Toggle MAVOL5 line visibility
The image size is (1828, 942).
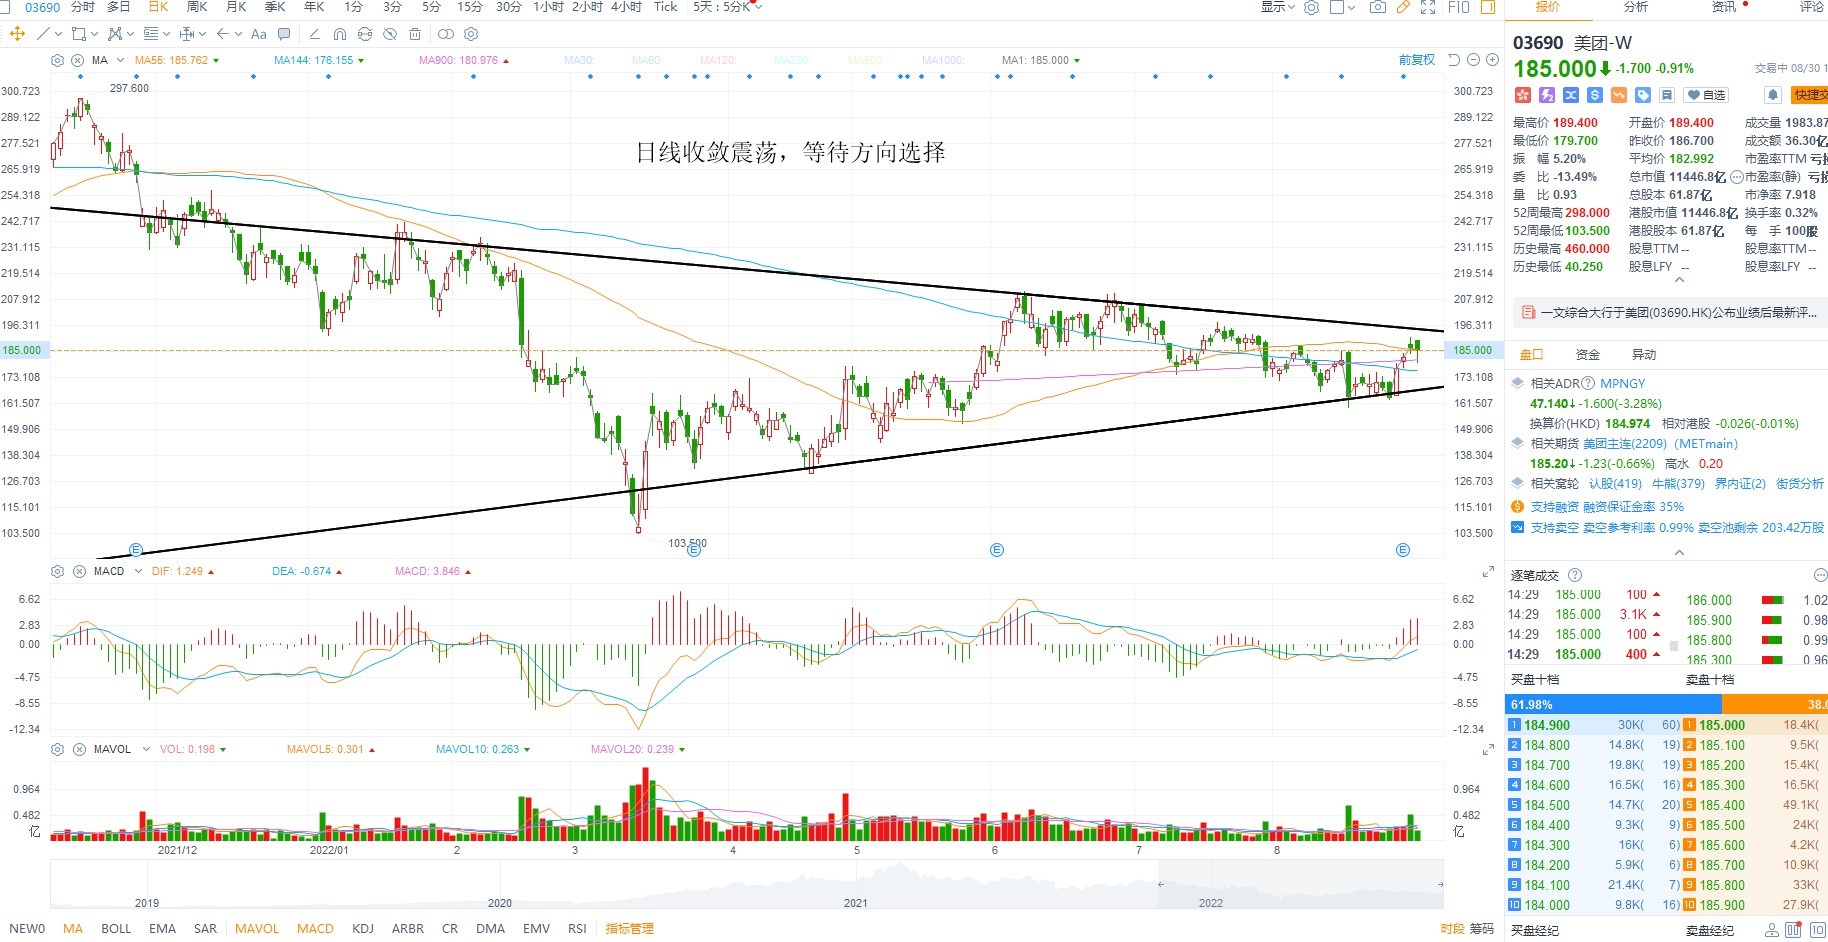330,749
